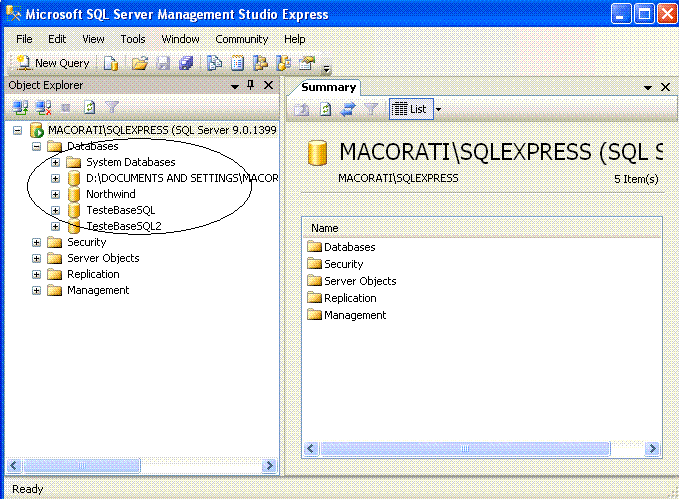Screen dimensions: 679x499
Task: Expand the Security tree node
Action: point(36,243)
